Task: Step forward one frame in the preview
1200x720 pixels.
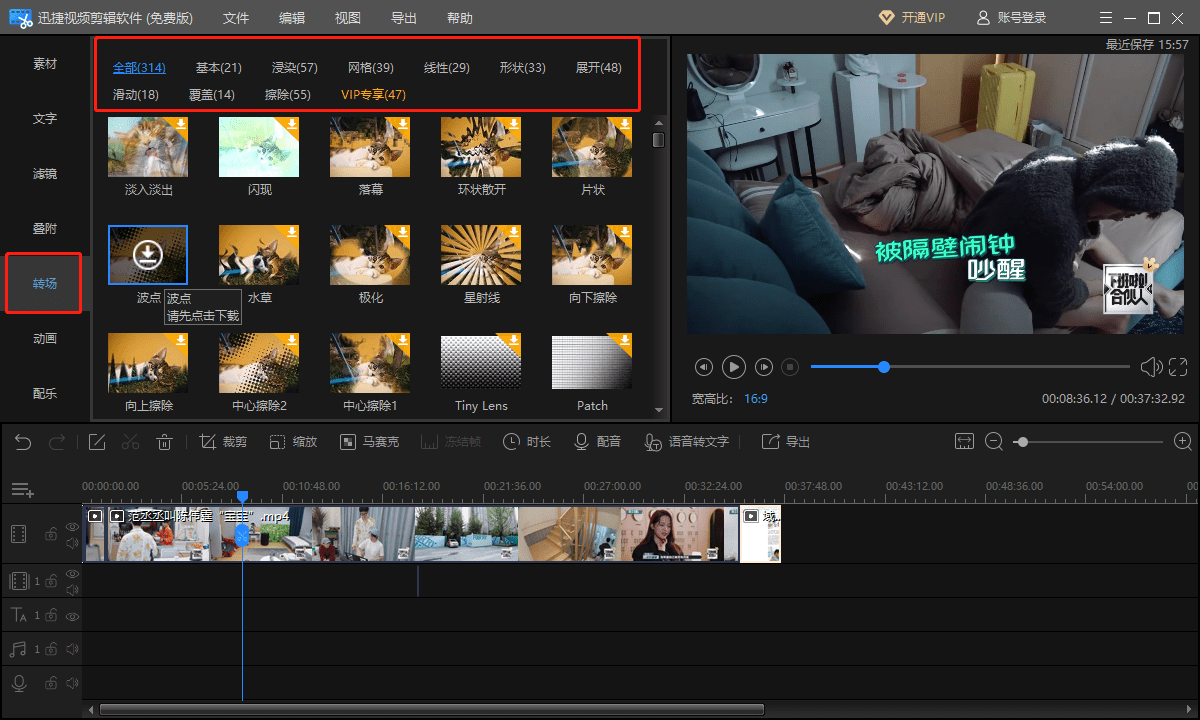Action: pyautogui.click(x=764, y=367)
